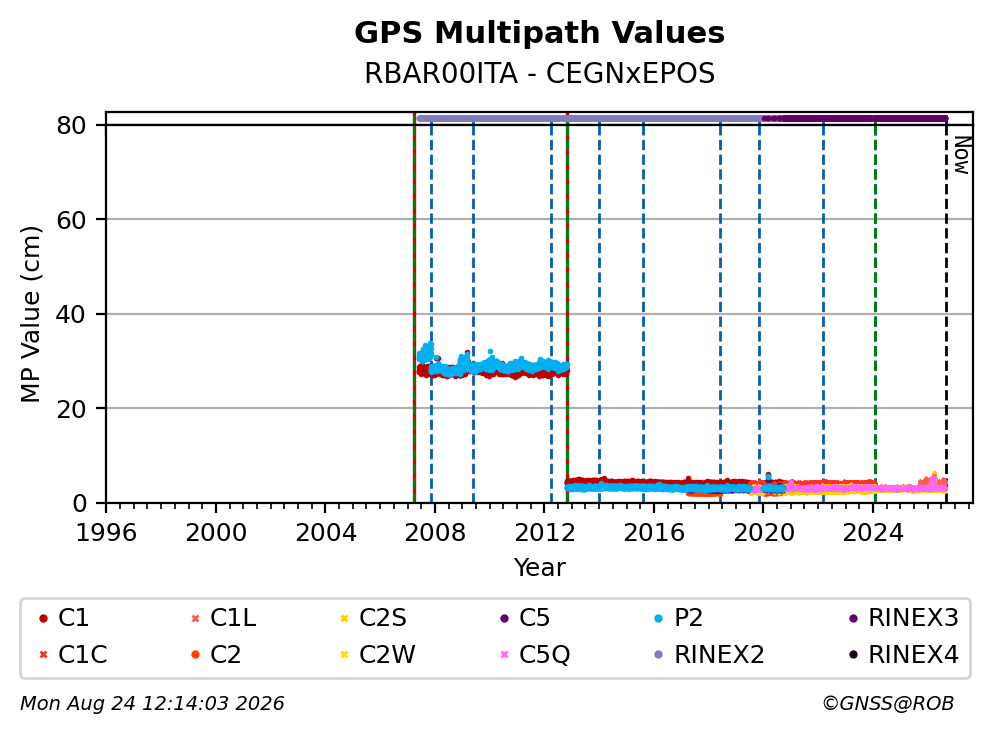Click the P2 blue legend dot
992x734 pixels.
[x=659, y=618]
